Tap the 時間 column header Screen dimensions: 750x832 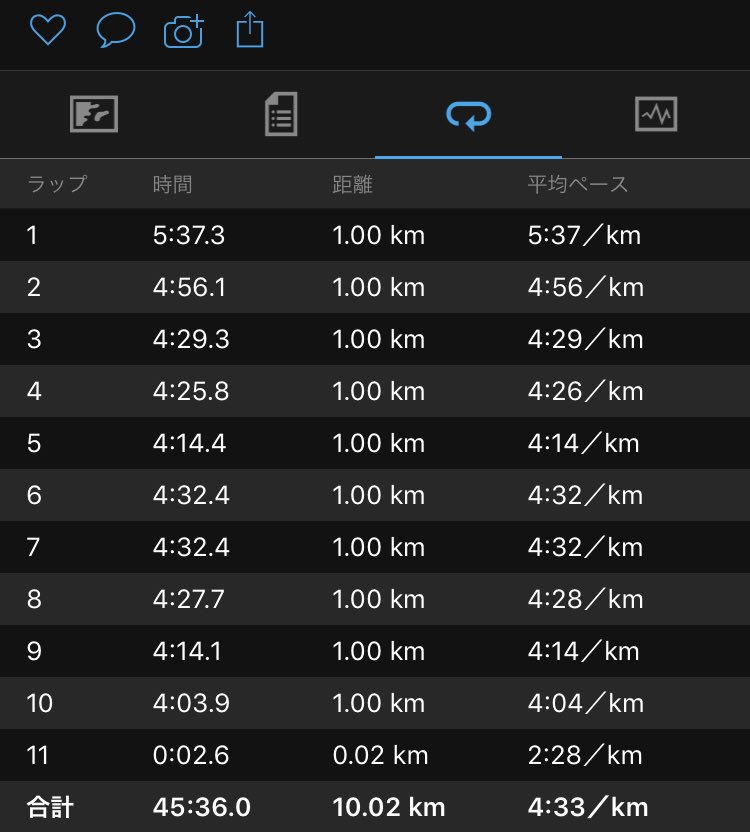coord(173,185)
